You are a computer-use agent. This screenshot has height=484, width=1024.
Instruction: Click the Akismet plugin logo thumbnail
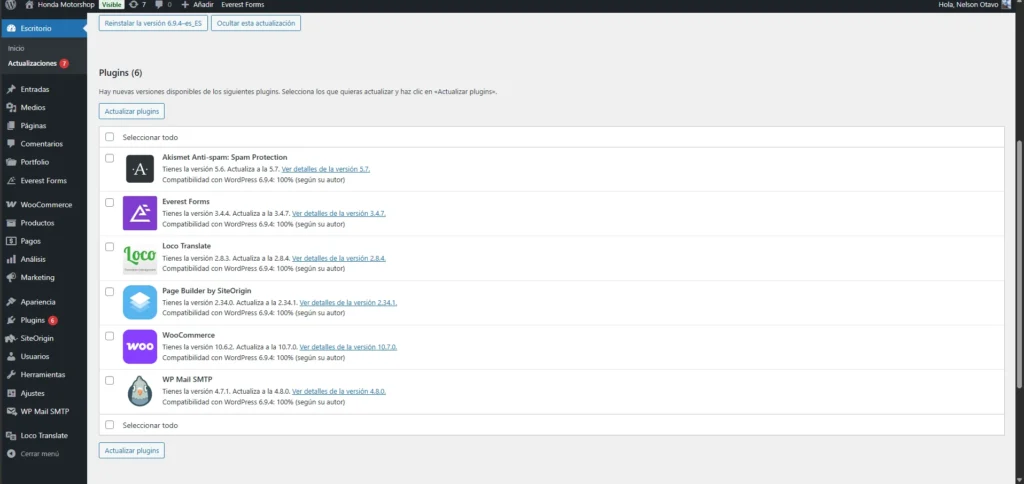coord(140,169)
